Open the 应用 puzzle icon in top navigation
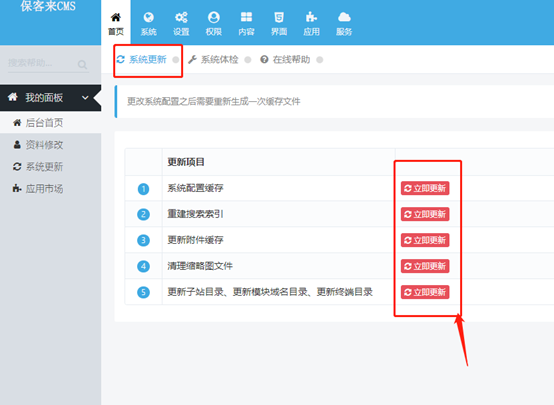 tap(311, 17)
